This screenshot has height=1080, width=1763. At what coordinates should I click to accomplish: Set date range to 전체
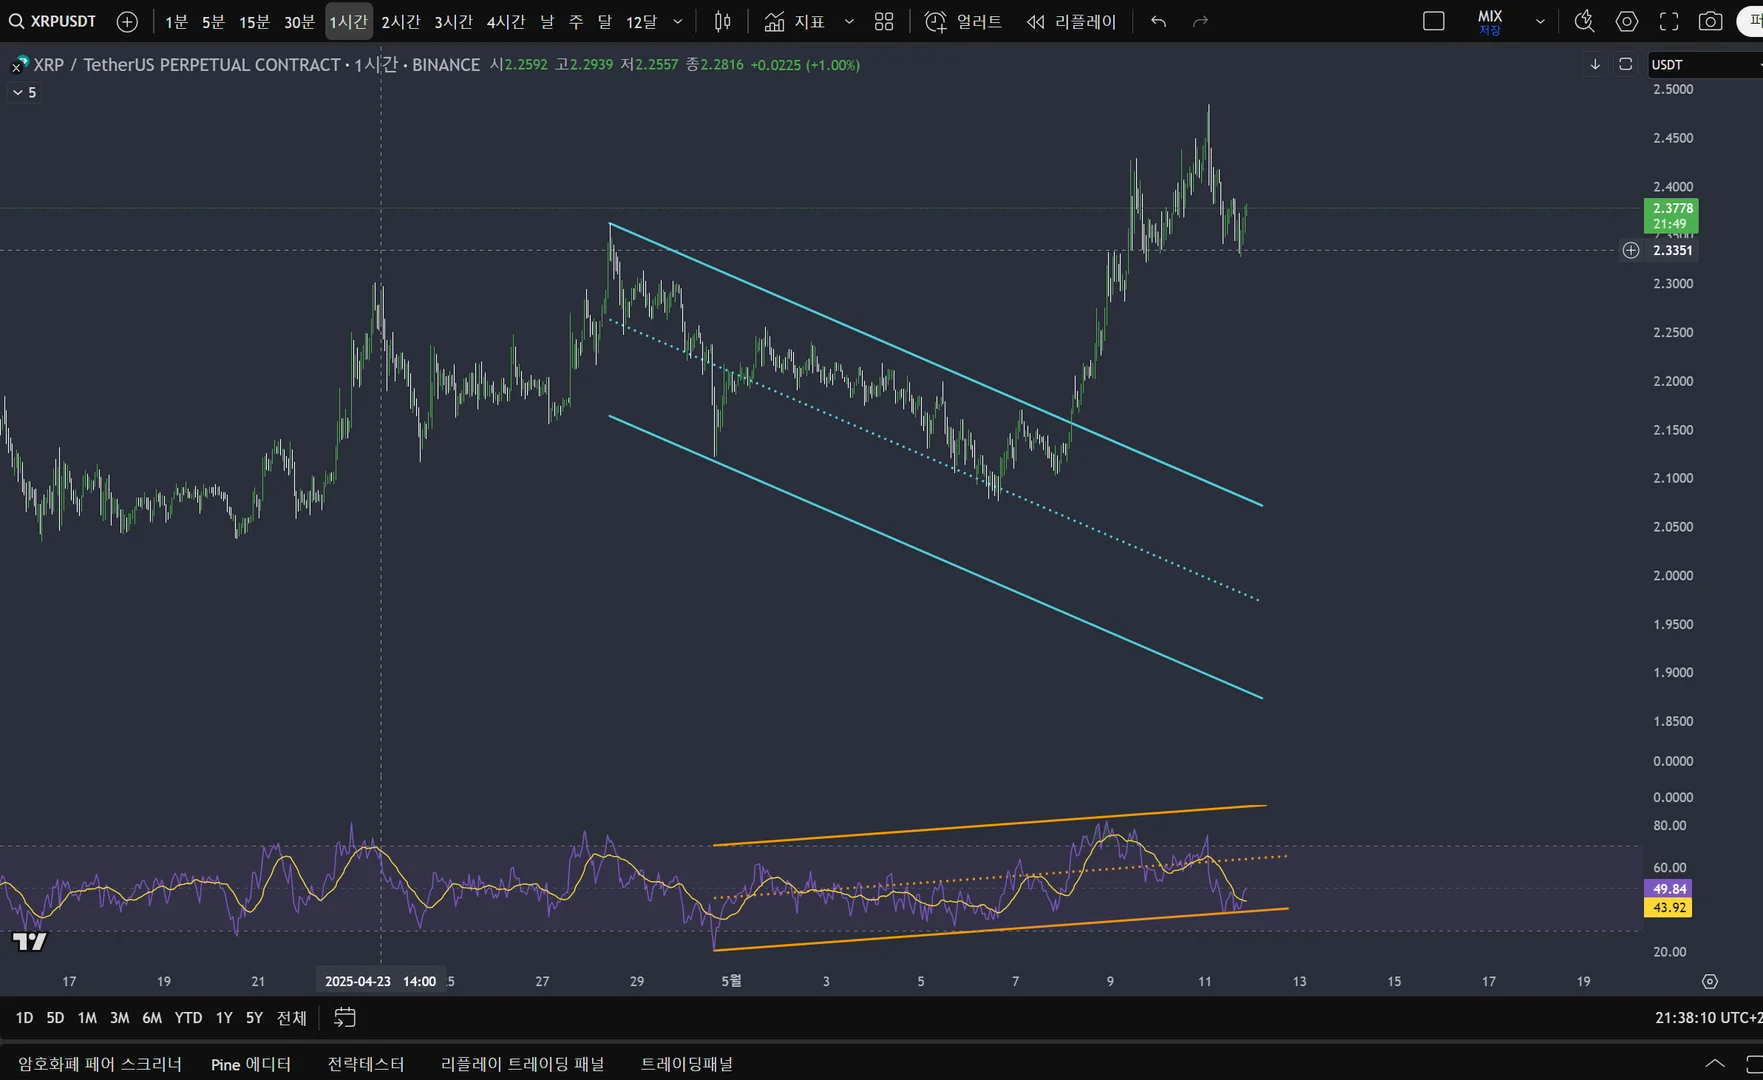292,1017
